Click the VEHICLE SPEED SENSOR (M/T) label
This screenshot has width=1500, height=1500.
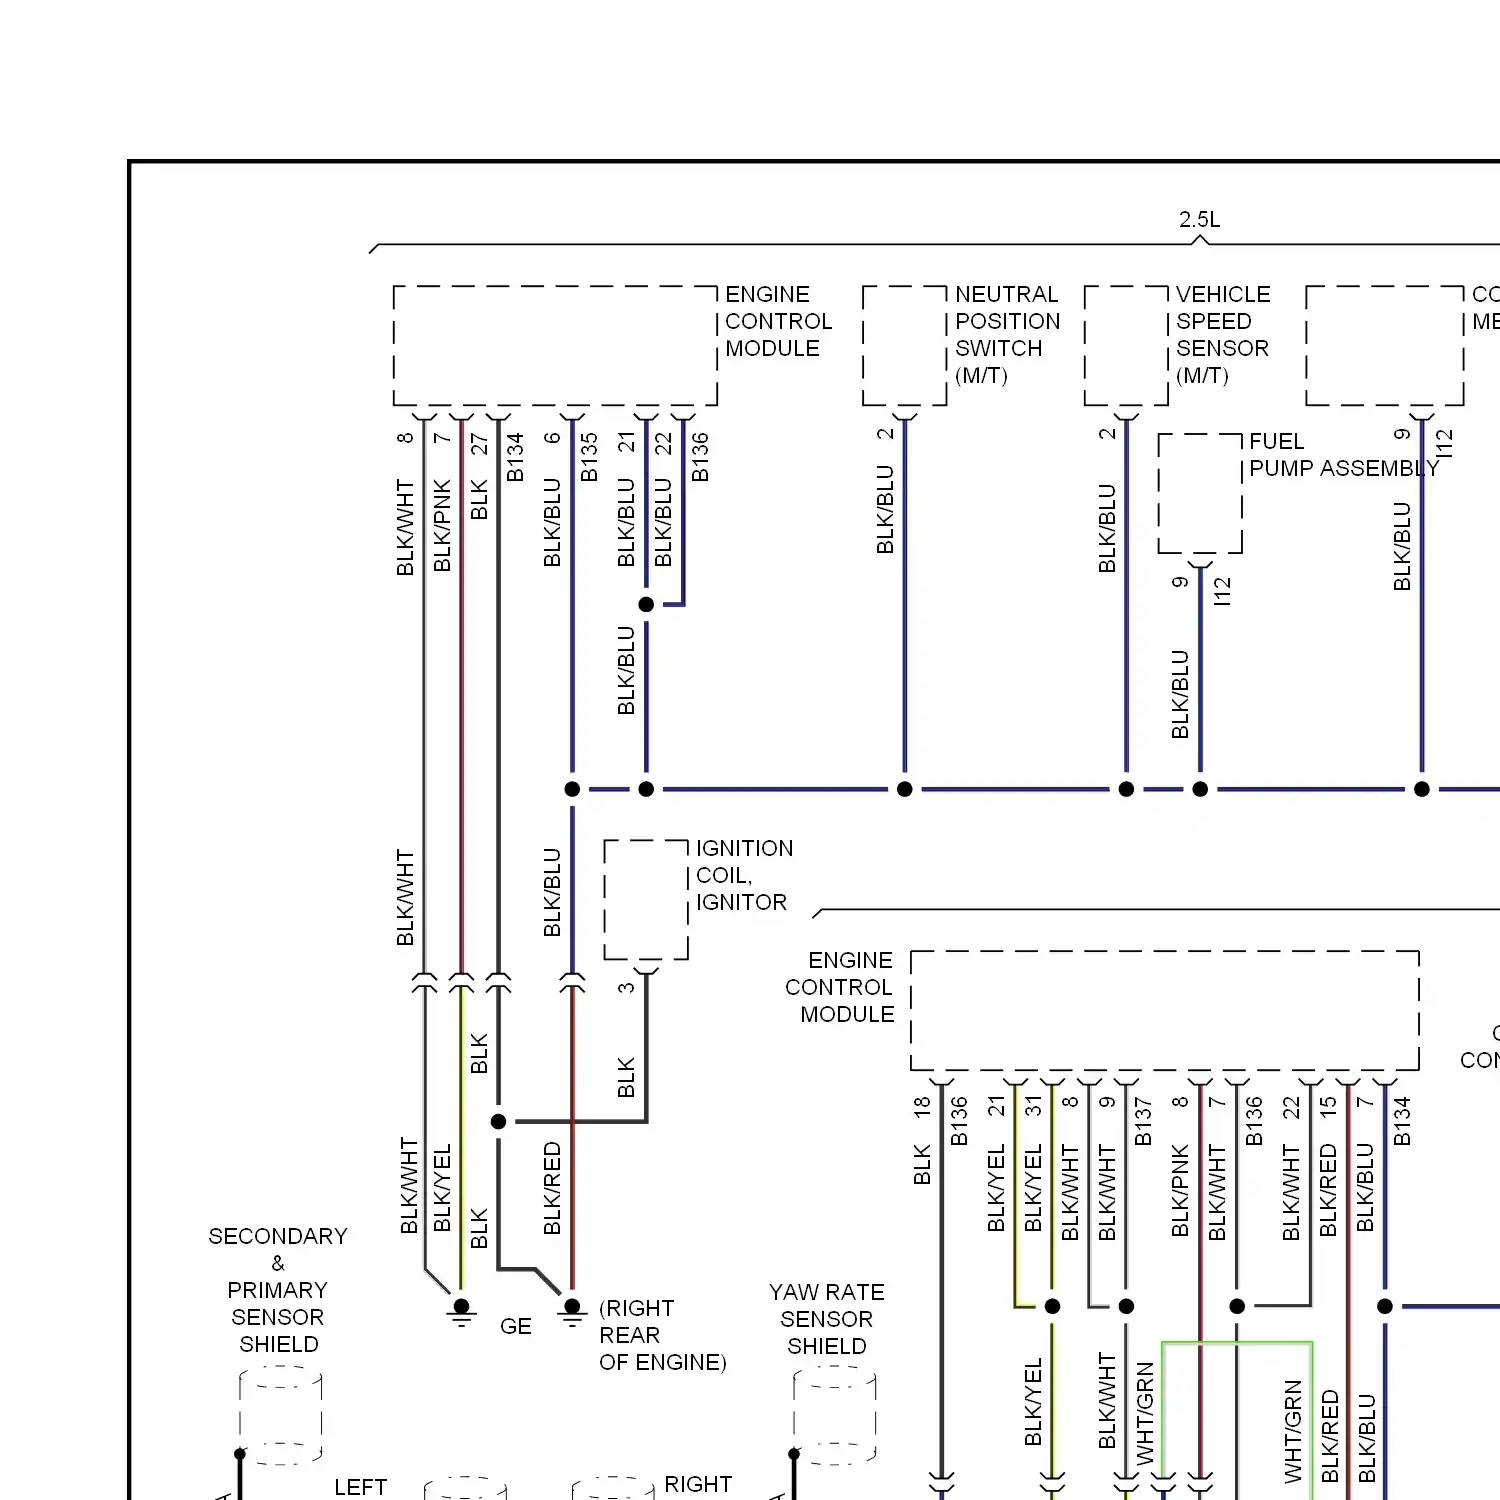point(1223,335)
